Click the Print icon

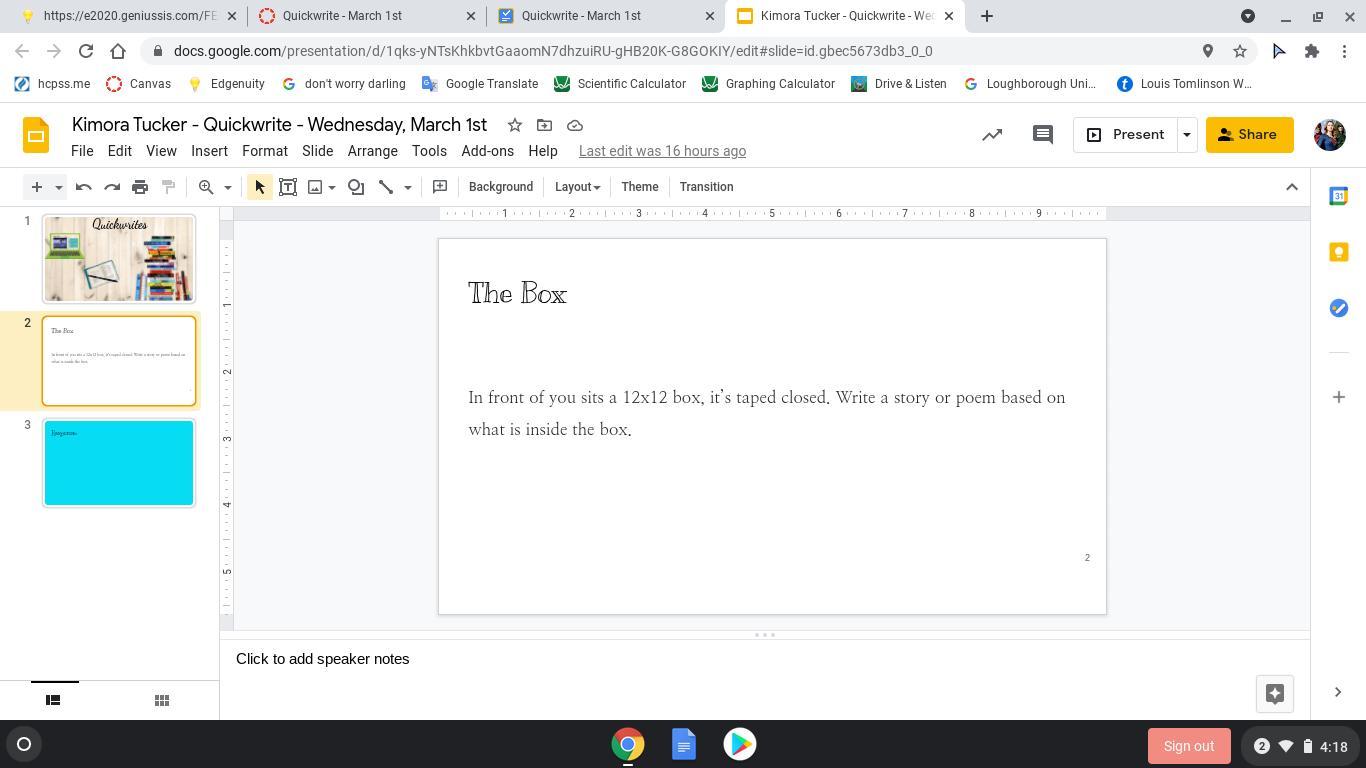[x=140, y=187]
